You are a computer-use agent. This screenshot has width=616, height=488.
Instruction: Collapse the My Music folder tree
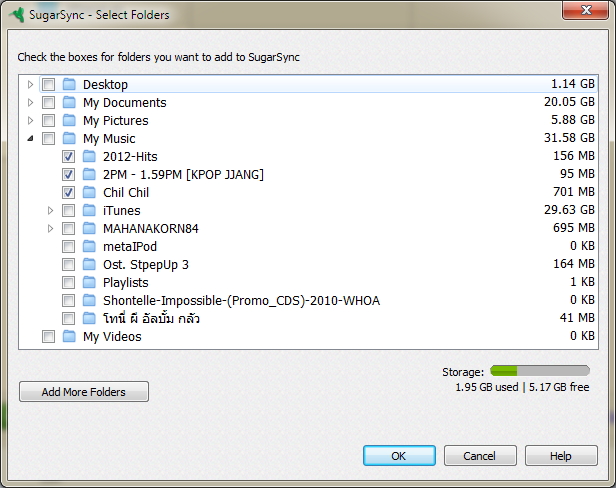(x=30, y=139)
